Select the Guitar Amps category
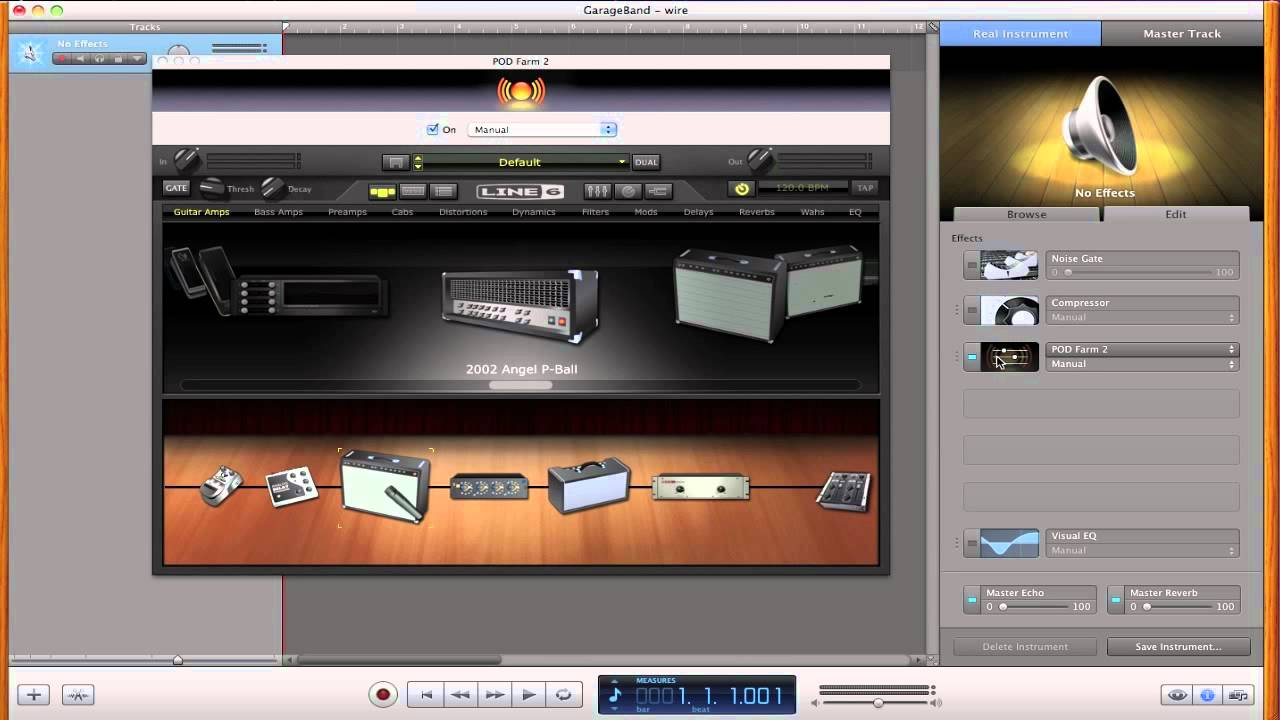The height and width of the screenshot is (720, 1280). click(201, 212)
